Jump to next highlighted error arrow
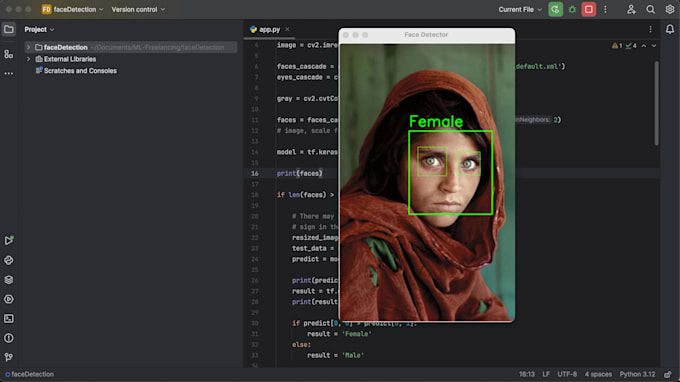Viewport: 680px width, 382px height. click(654, 46)
